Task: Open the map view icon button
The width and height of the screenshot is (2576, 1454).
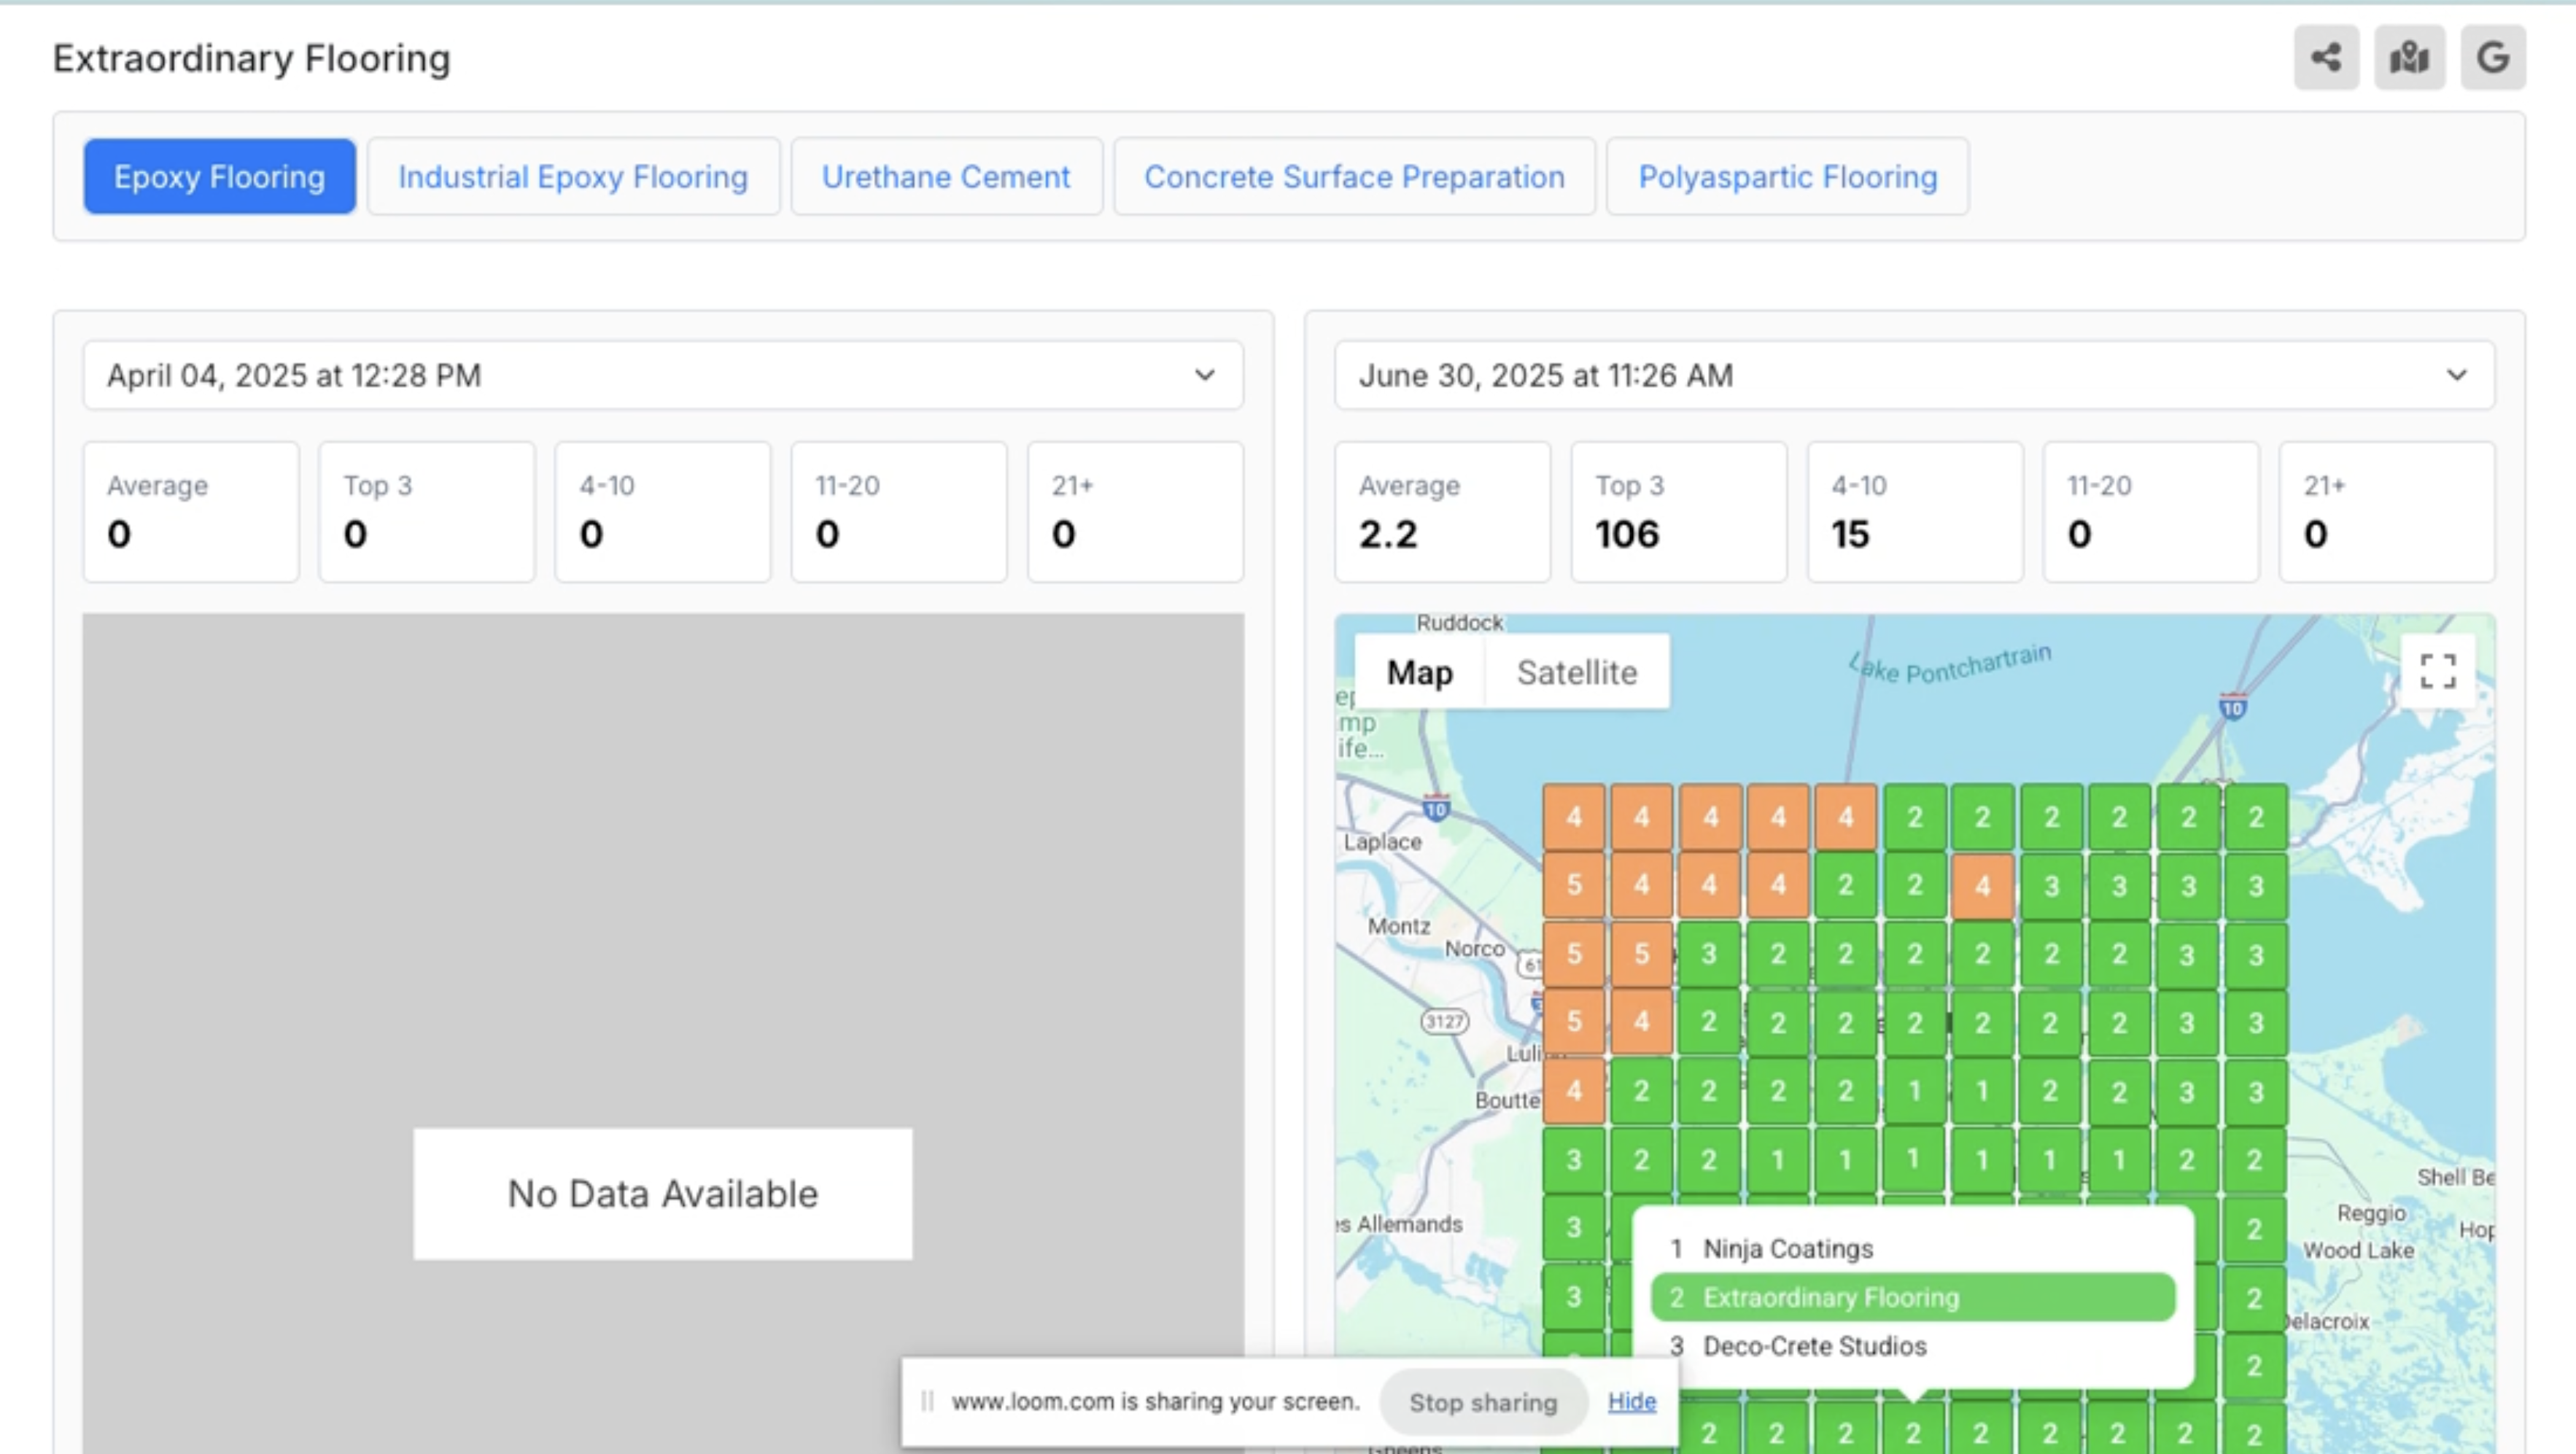Action: pyautogui.click(x=2410, y=58)
